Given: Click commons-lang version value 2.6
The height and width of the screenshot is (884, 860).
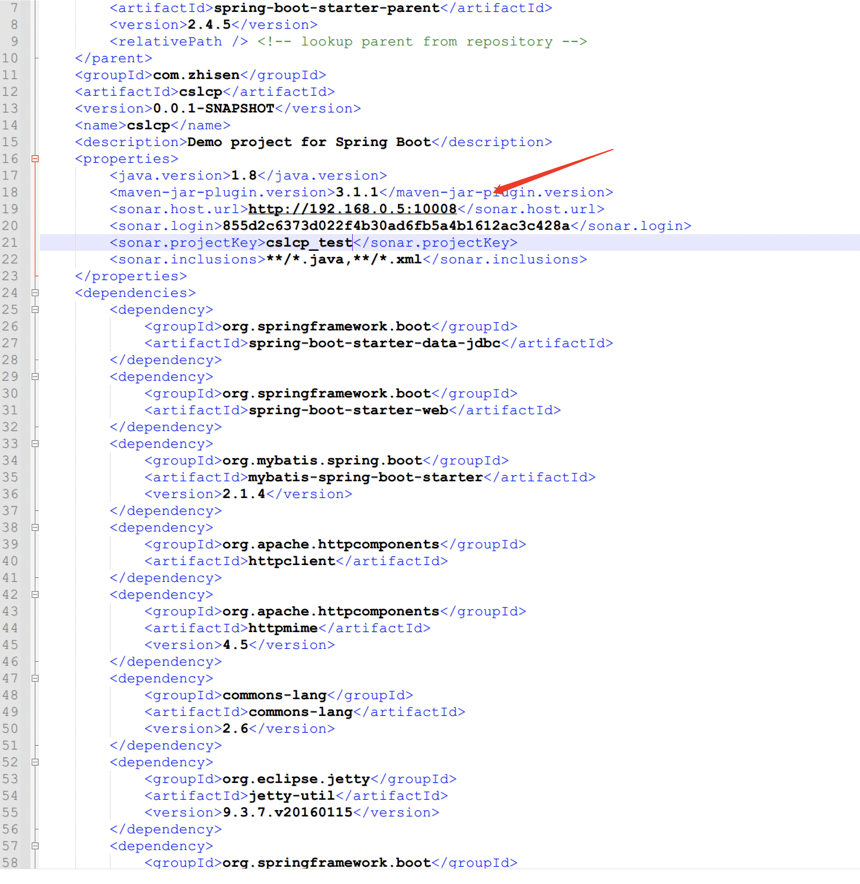Looking at the screenshot, I should (x=235, y=729).
